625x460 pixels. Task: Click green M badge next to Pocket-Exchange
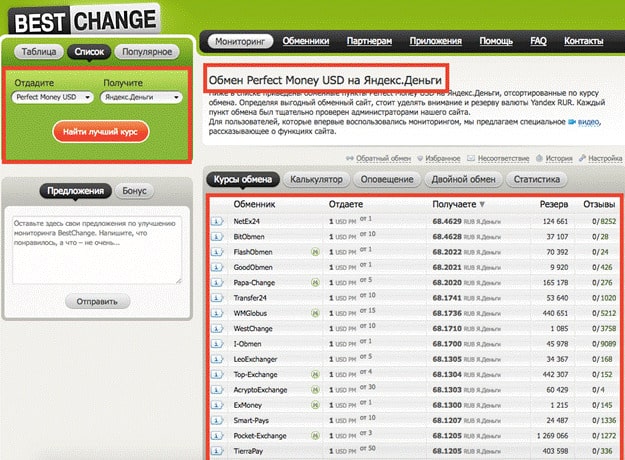[x=315, y=436]
